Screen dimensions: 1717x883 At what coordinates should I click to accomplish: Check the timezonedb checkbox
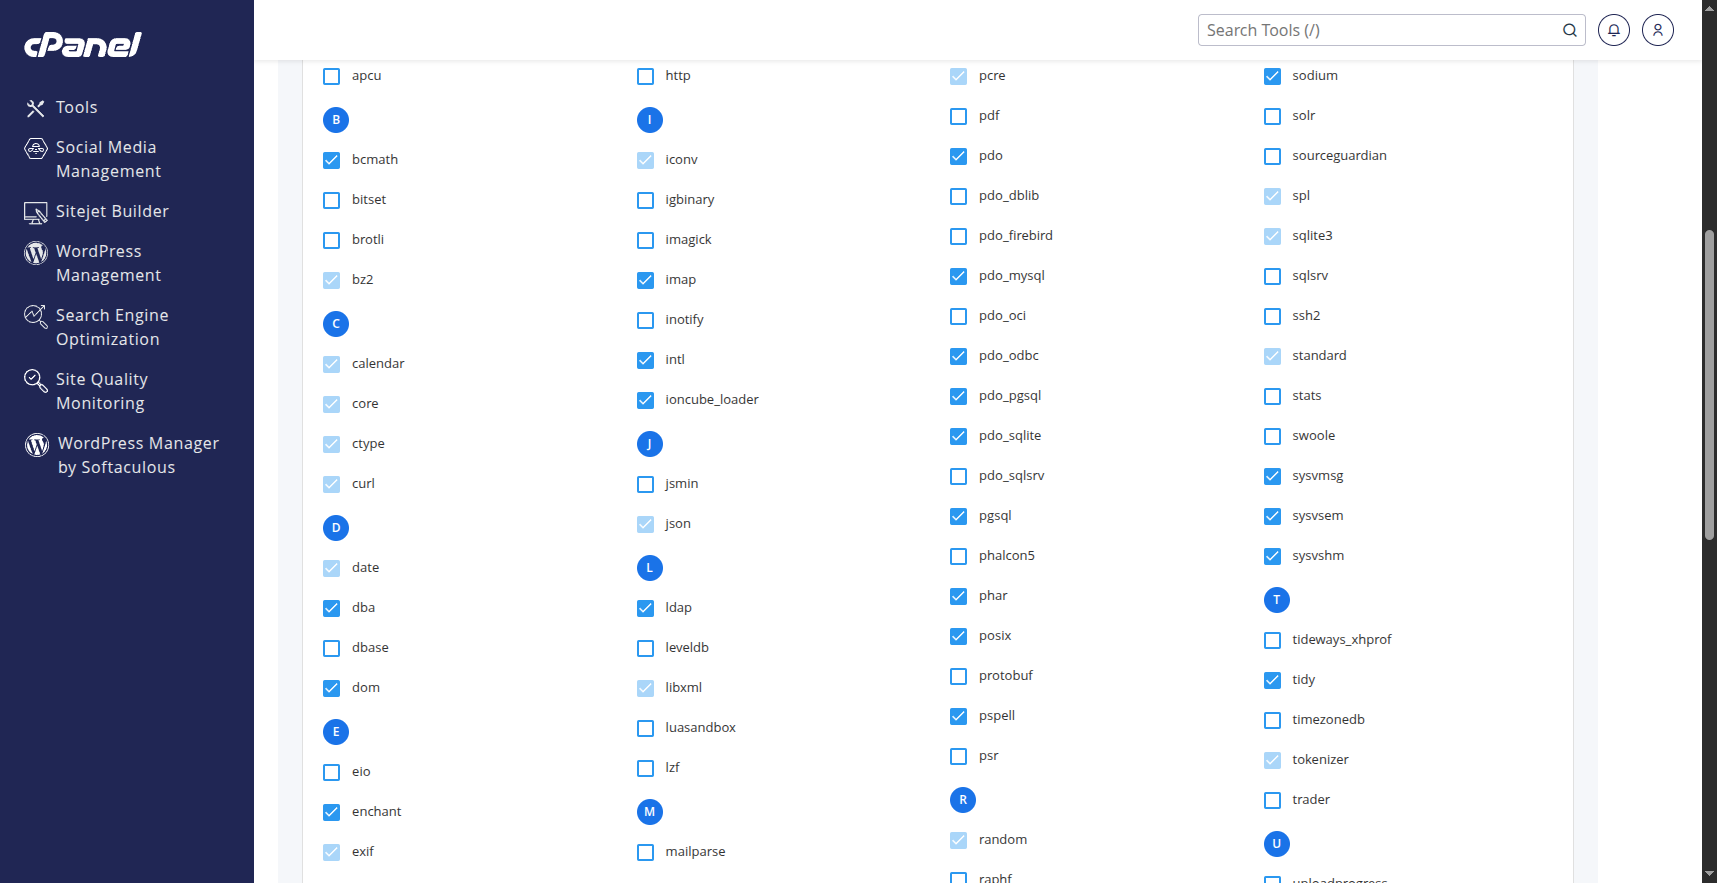[1273, 720]
